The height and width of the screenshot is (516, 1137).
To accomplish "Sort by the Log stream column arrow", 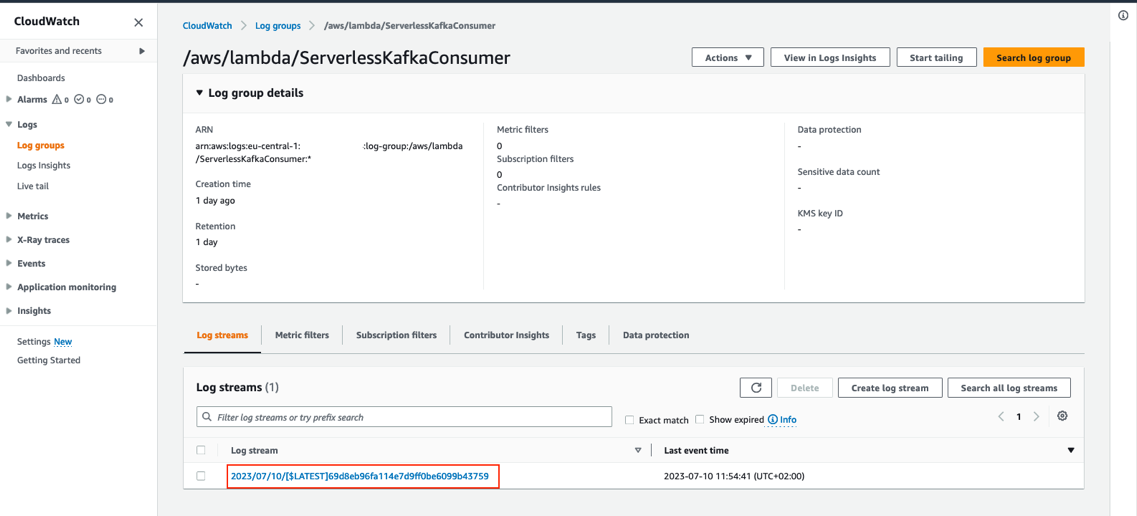I will (x=638, y=450).
